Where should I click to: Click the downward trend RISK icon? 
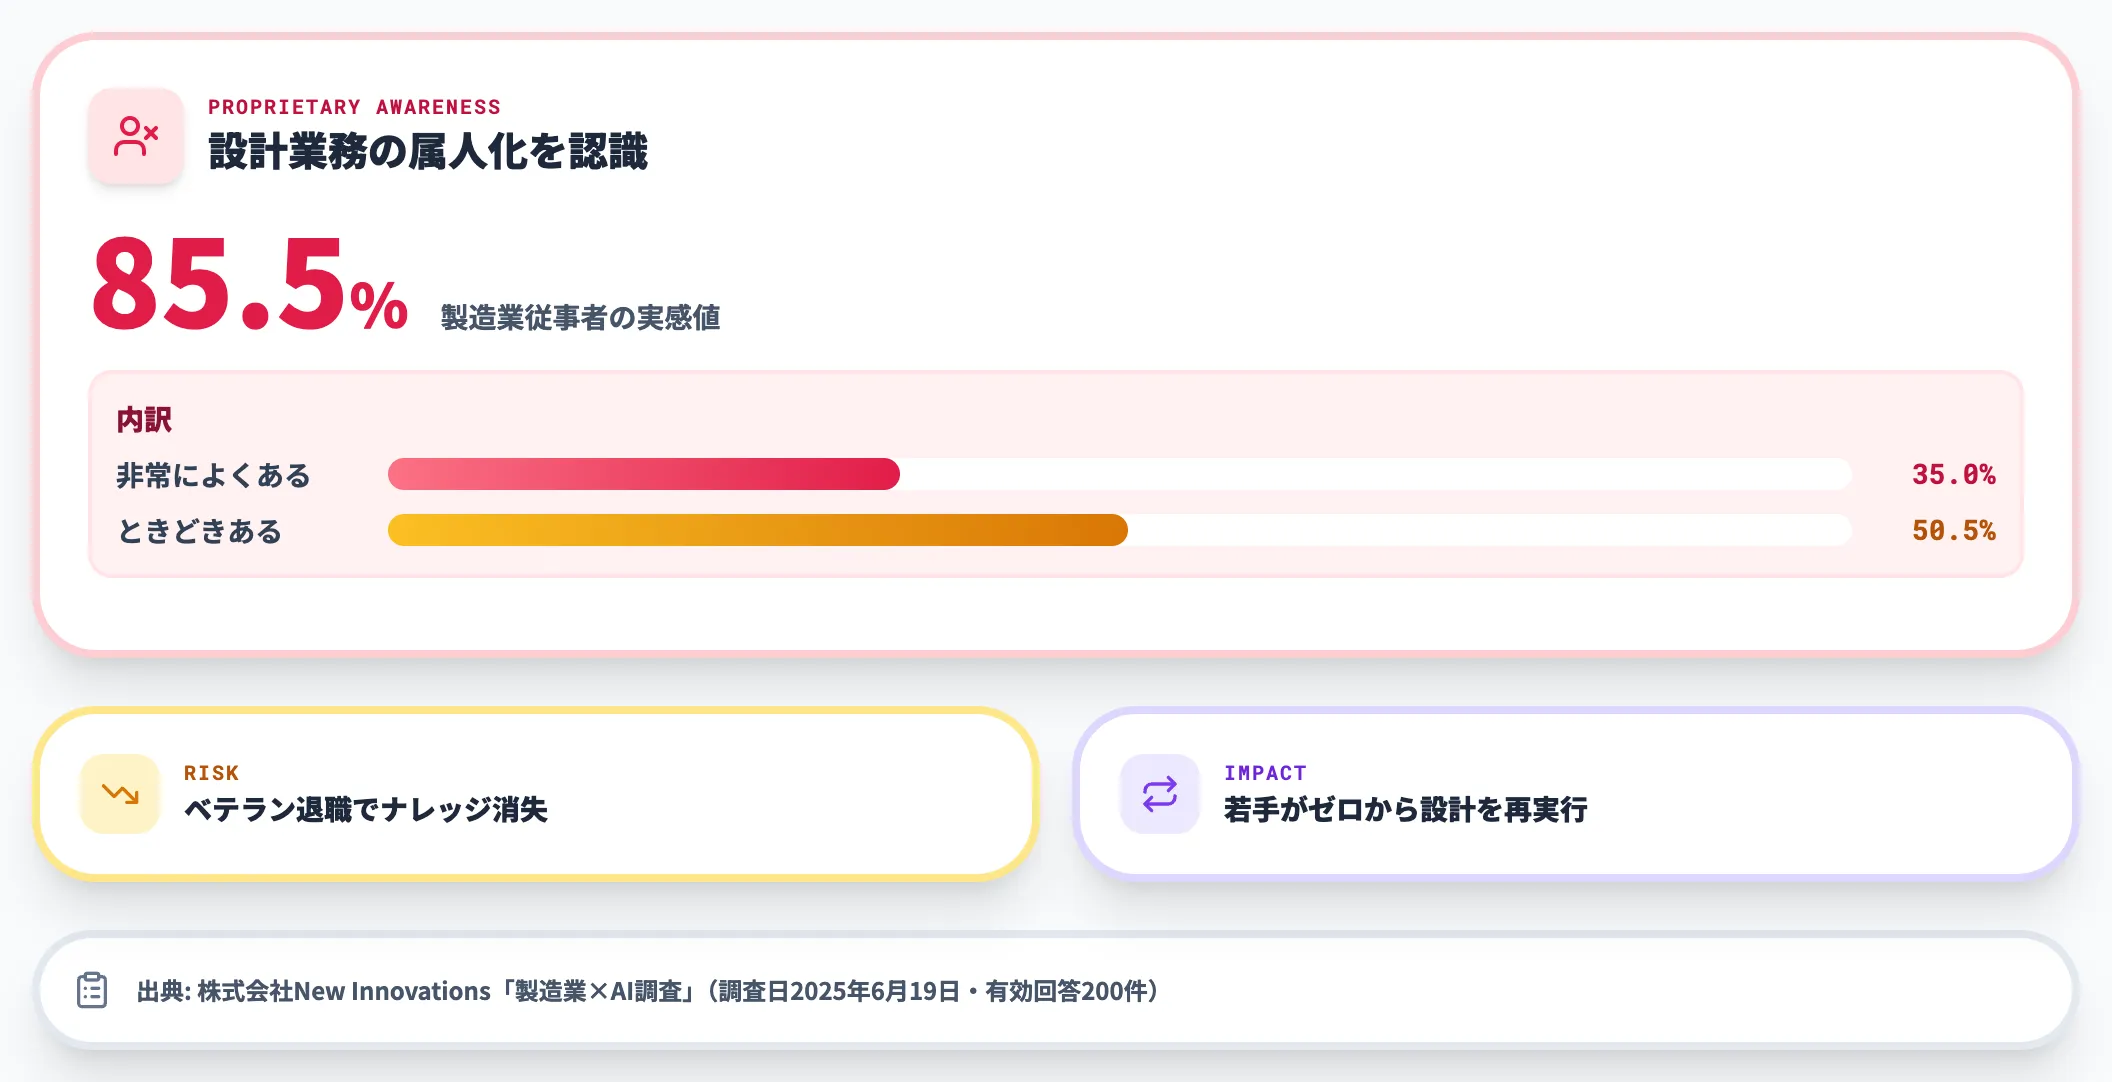click(x=120, y=794)
